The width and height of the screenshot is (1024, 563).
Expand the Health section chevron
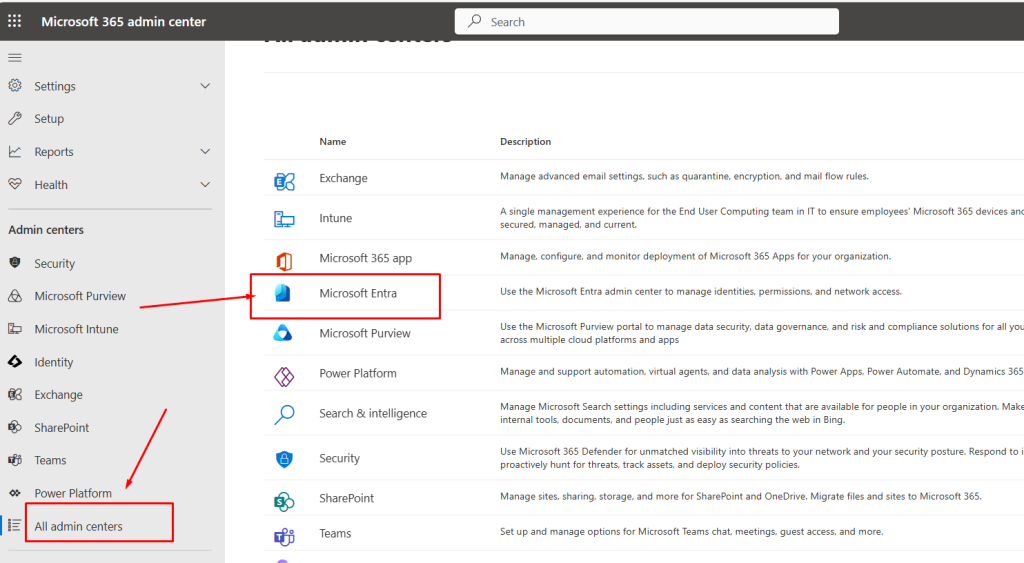tap(205, 185)
